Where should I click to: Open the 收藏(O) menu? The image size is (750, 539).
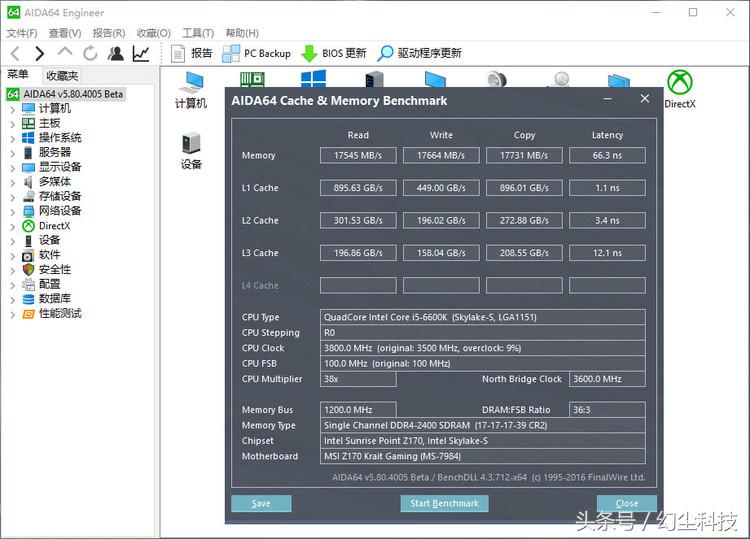click(x=154, y=33)
